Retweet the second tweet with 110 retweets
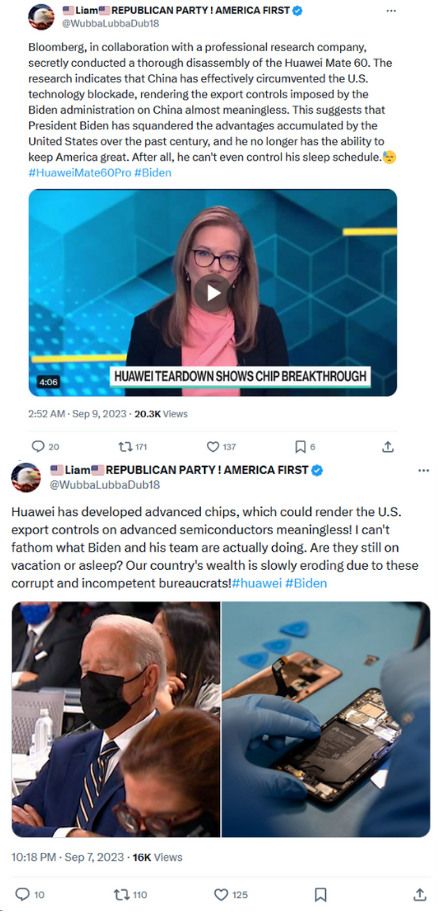This screenshot has height=912, width=440. pos(123,894)
